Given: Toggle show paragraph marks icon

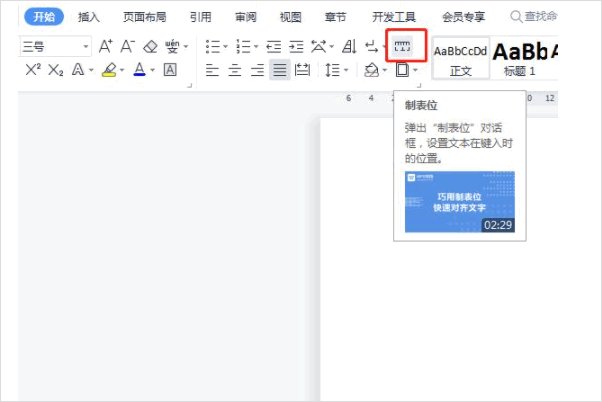Looking at the screenshot, I should 371,47.
